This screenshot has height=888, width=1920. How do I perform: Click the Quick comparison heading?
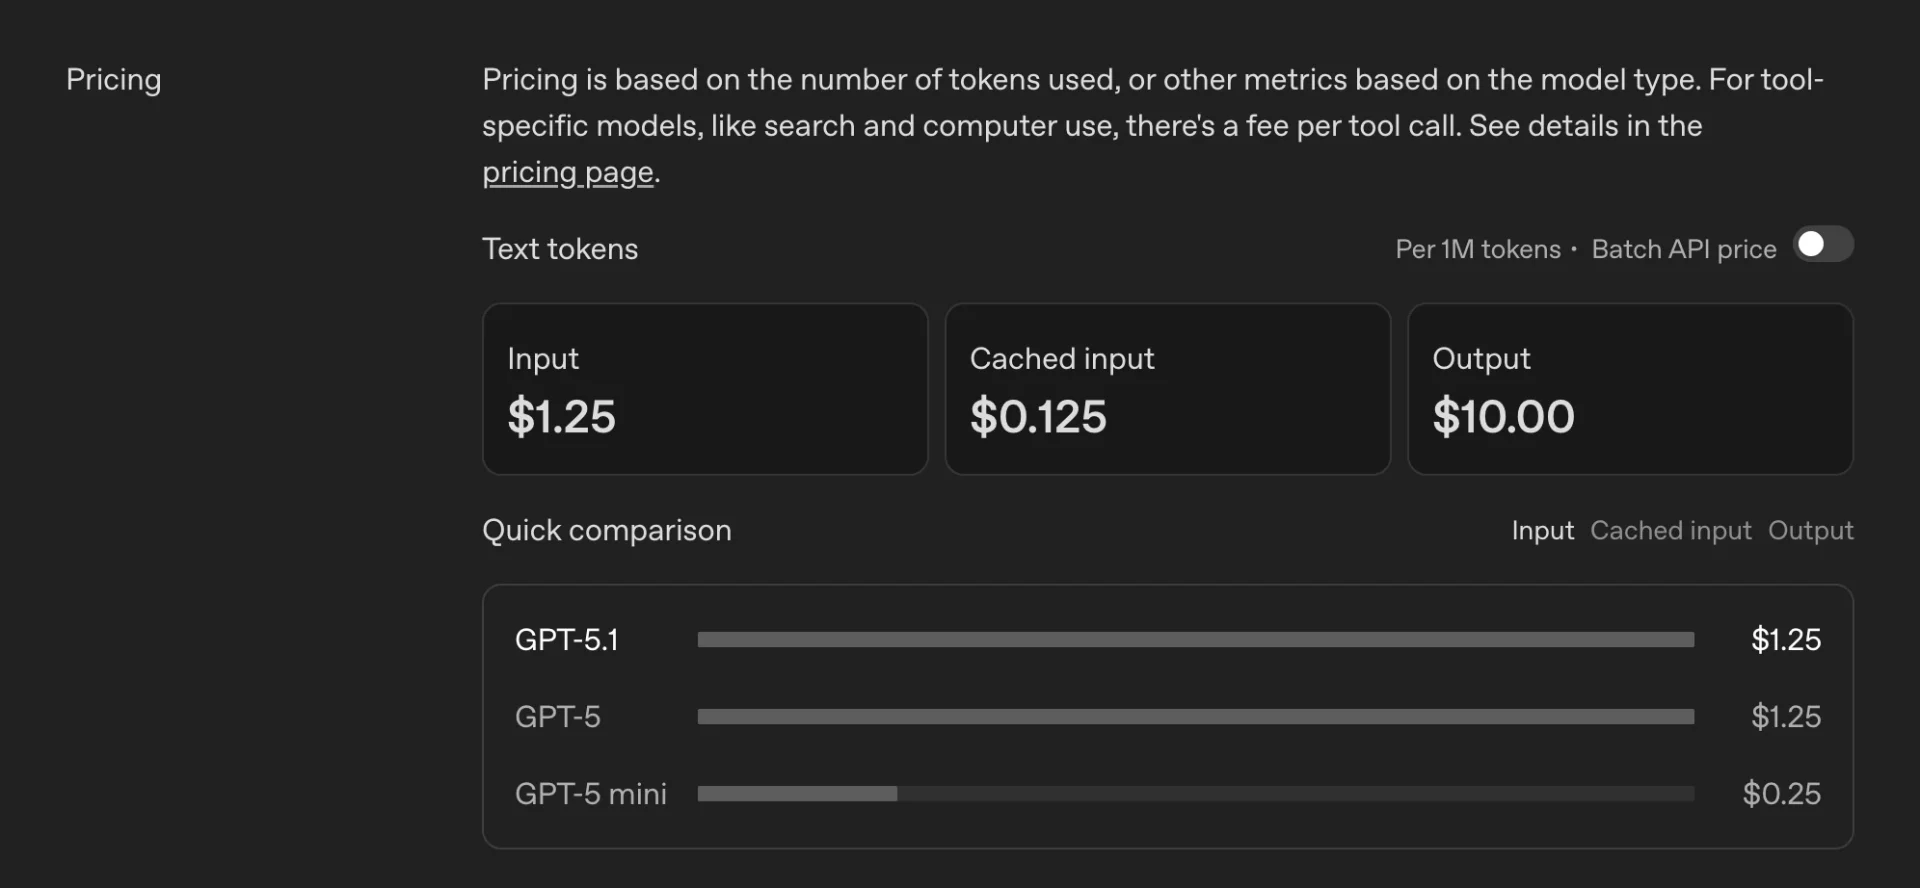point(607,531)
